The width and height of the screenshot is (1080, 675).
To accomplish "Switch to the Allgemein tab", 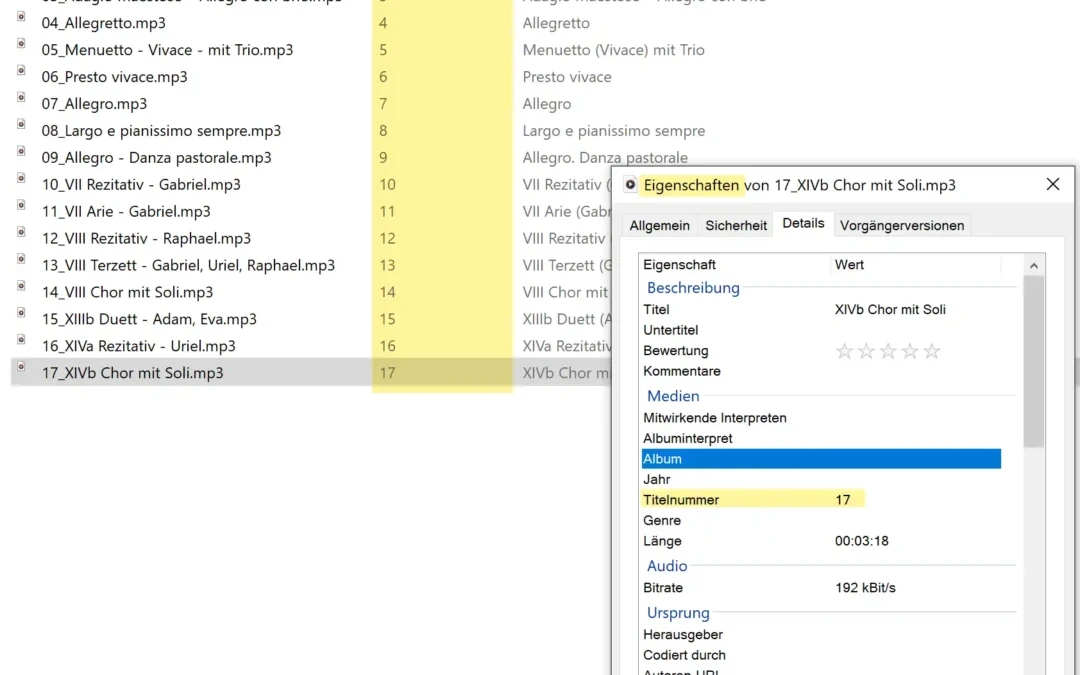I will pyautogui.click(x=659, y=226).
